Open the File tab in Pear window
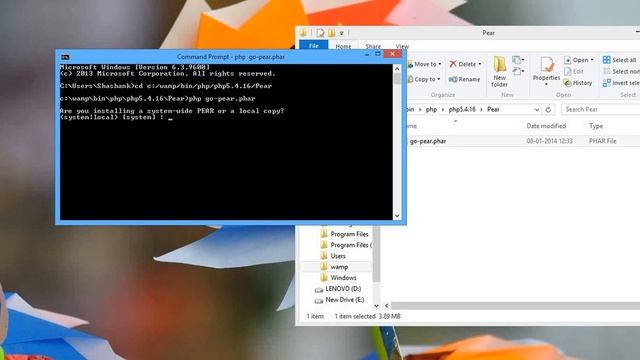Screen dimensions: 640x360 click(x=313, y=46)
